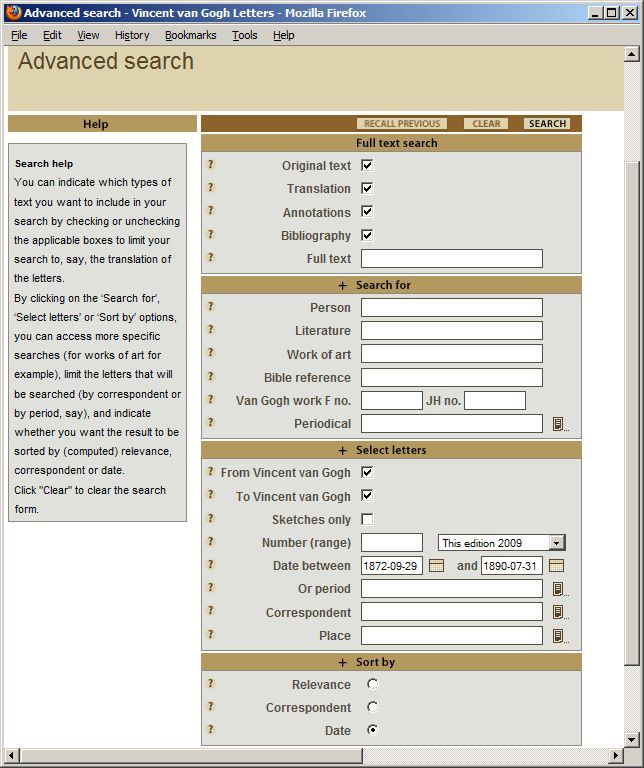Click help question mark beside Sketches only
644x768 pixels.
point(211,518)
